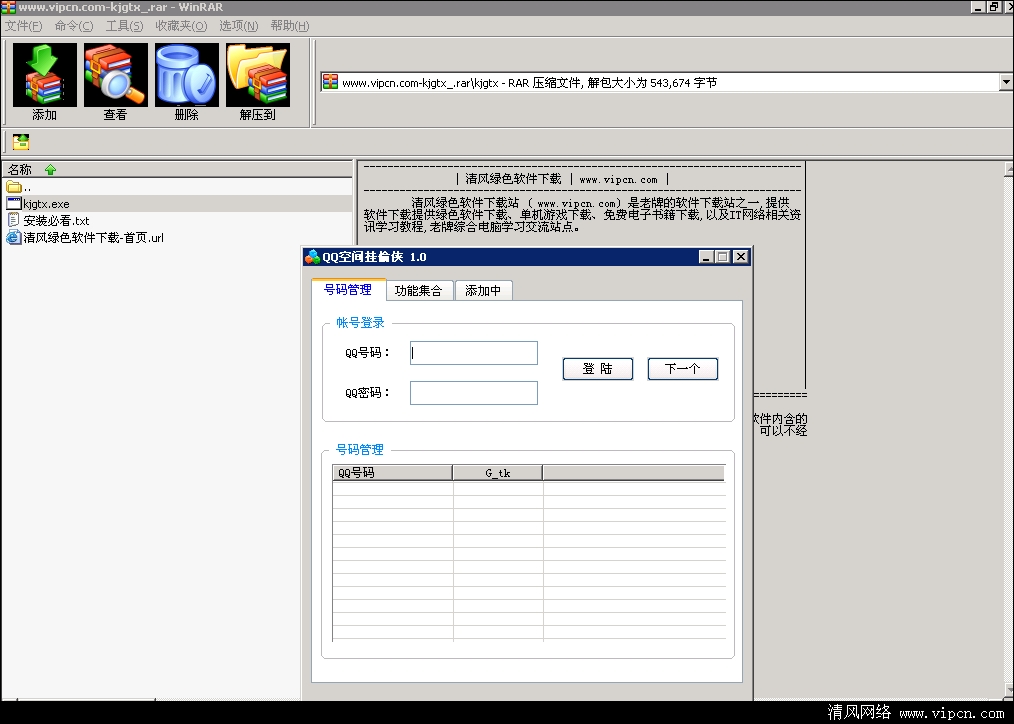Click the Extract To (解压到) icon
This screenshot has width=1014, height=724.
click(258, 75)
